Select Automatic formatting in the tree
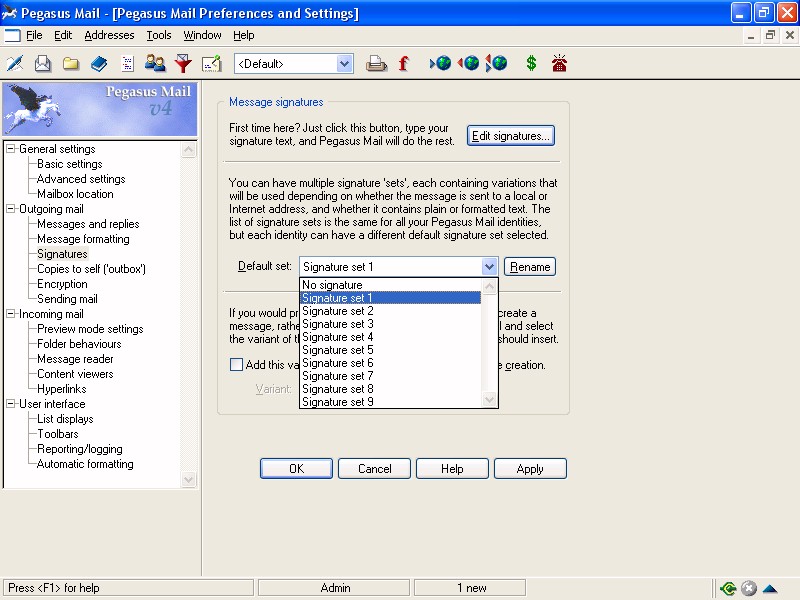Image resolution: width=800 pixels, height=600 pixels. pyautogui.click(x=85, y=464)
